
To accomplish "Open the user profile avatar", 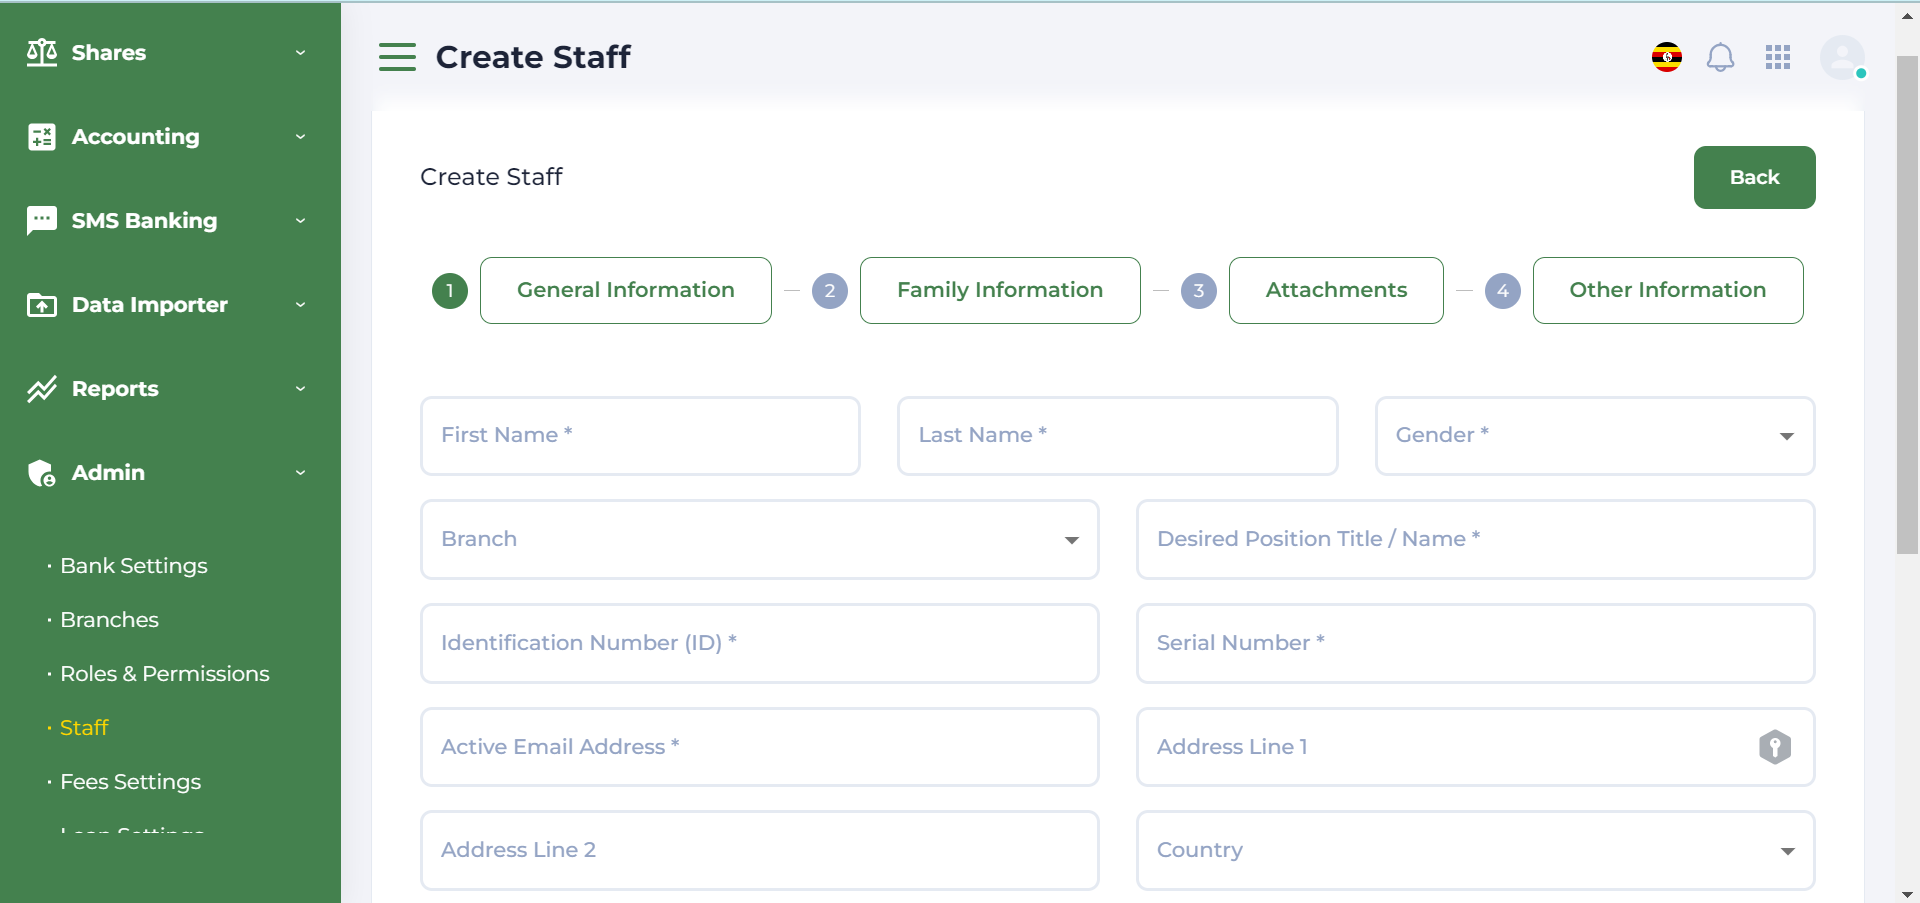I will pos(1841,58).
